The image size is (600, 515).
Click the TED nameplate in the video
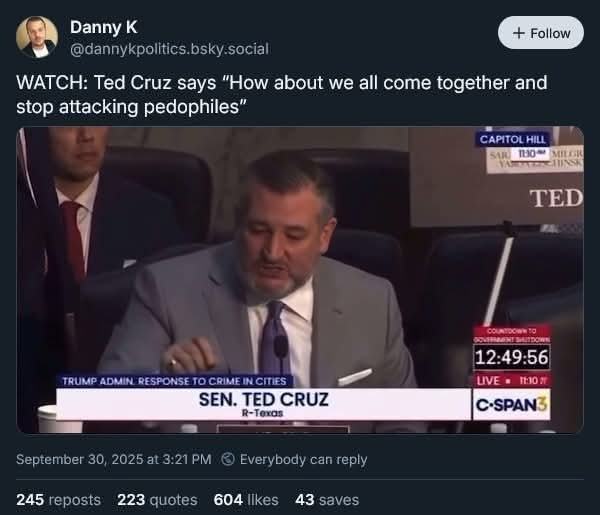pos(556,198)
